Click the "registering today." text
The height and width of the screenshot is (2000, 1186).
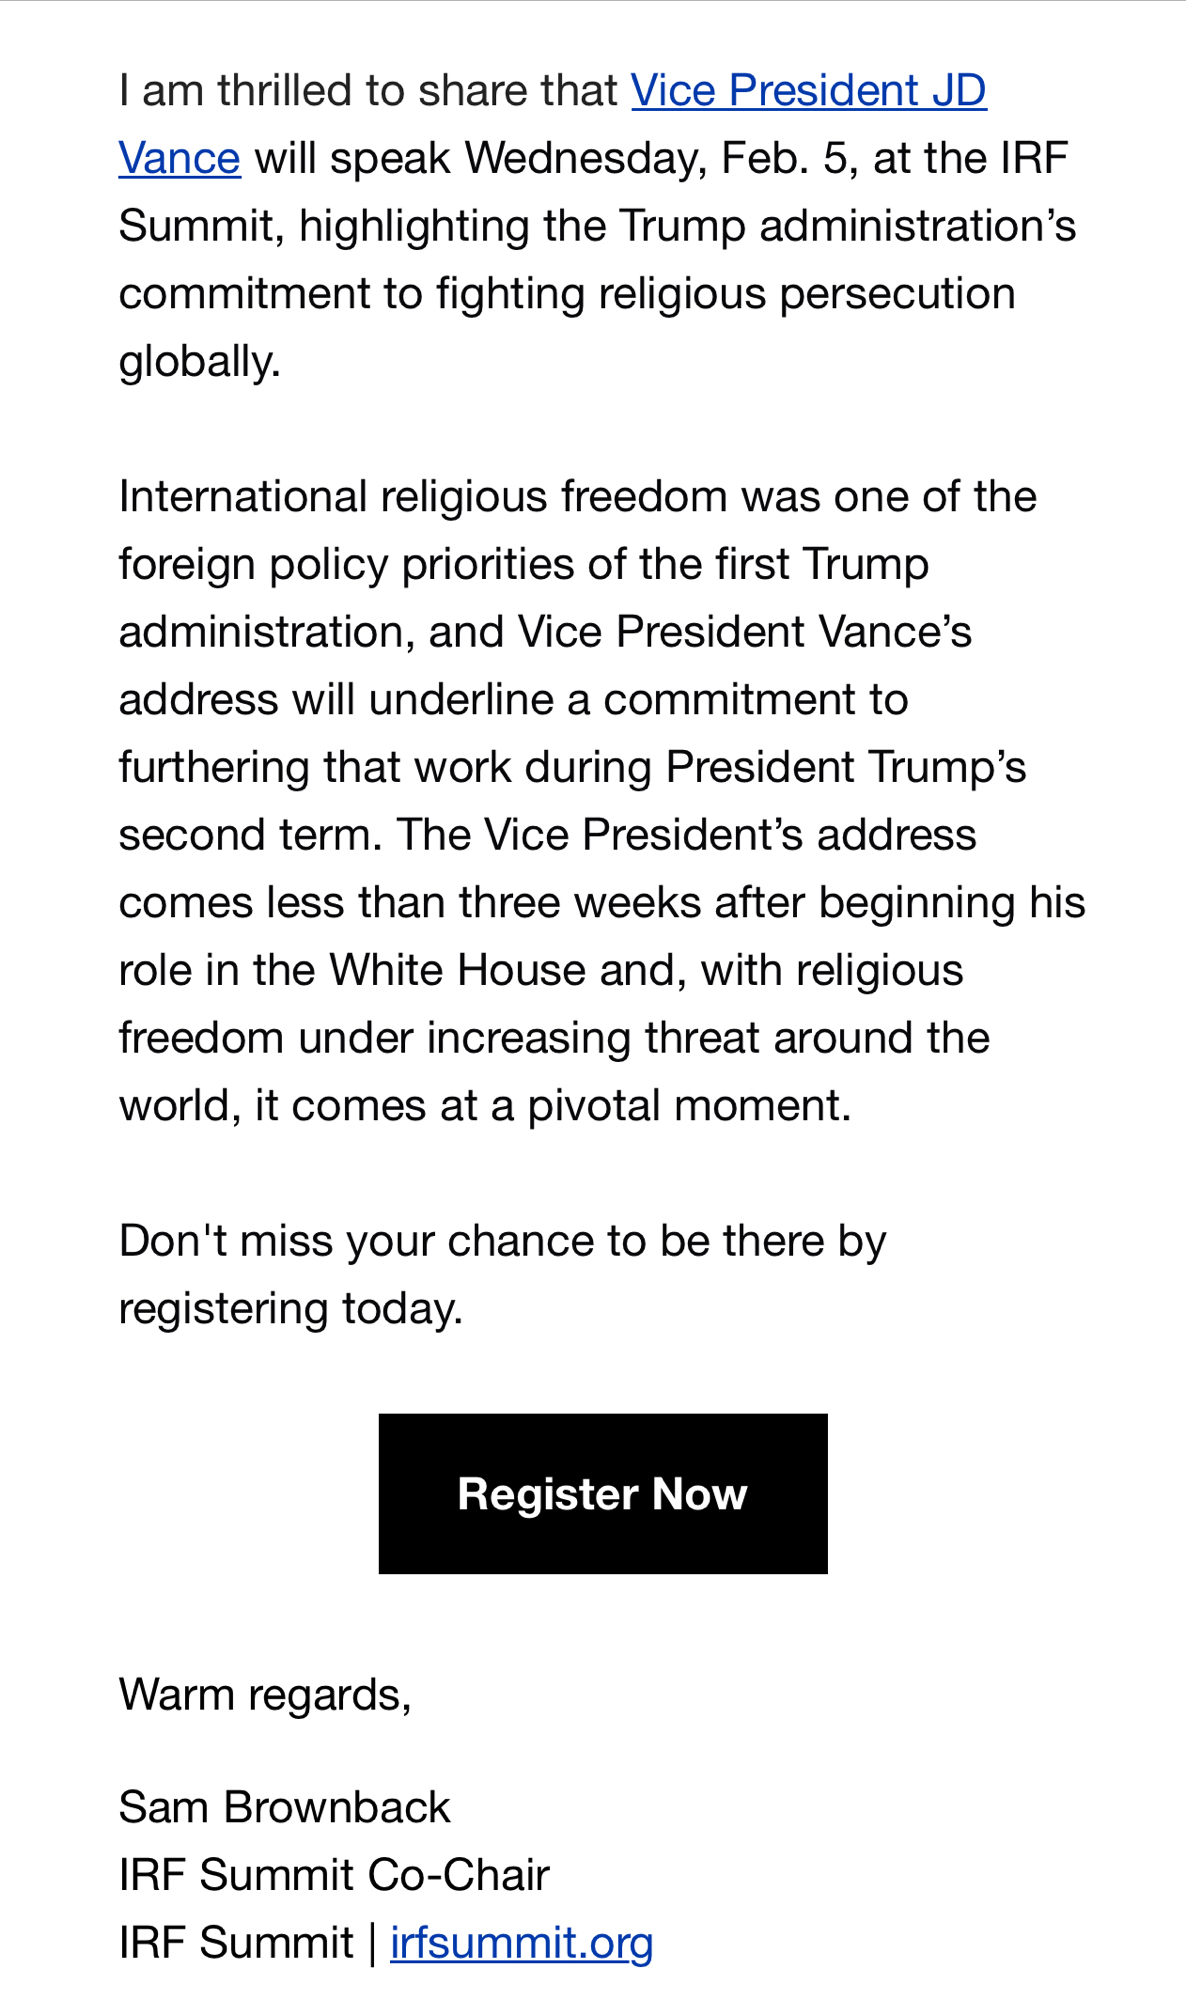point(290,1308)
